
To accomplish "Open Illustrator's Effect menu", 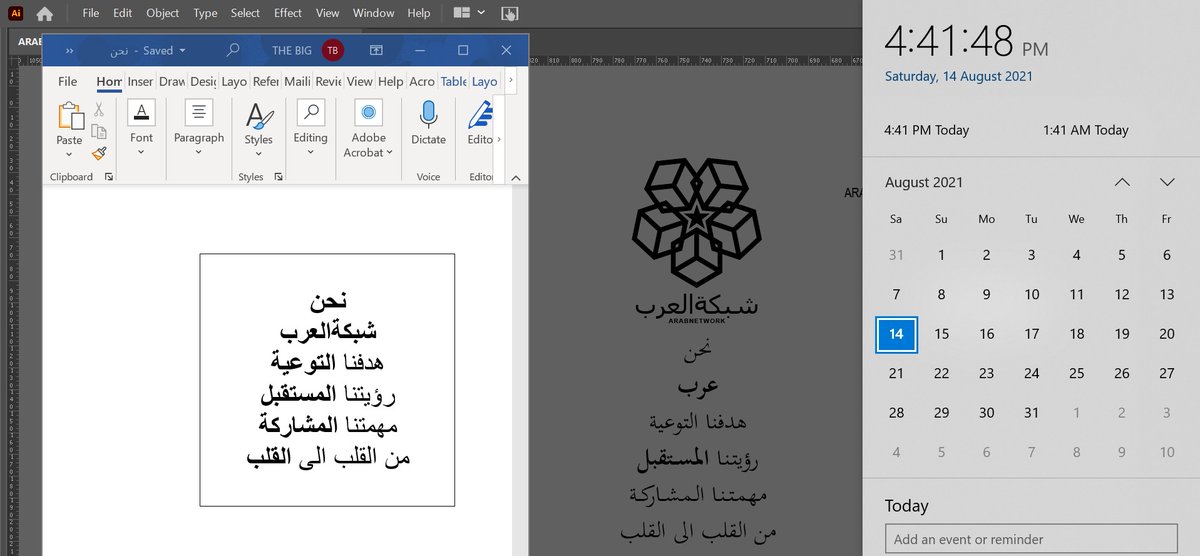I will pos(288,13).
